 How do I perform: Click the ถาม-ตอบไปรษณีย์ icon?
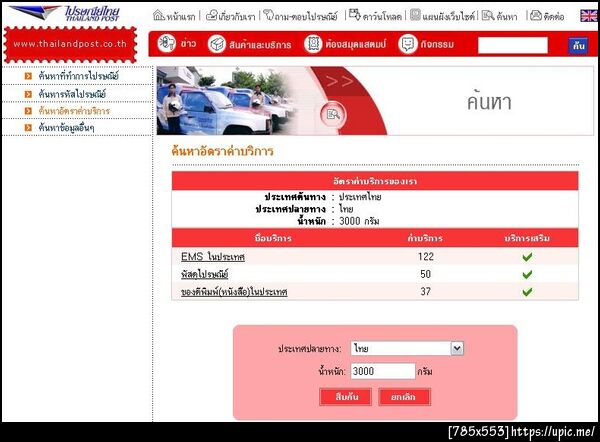point(269,15)
